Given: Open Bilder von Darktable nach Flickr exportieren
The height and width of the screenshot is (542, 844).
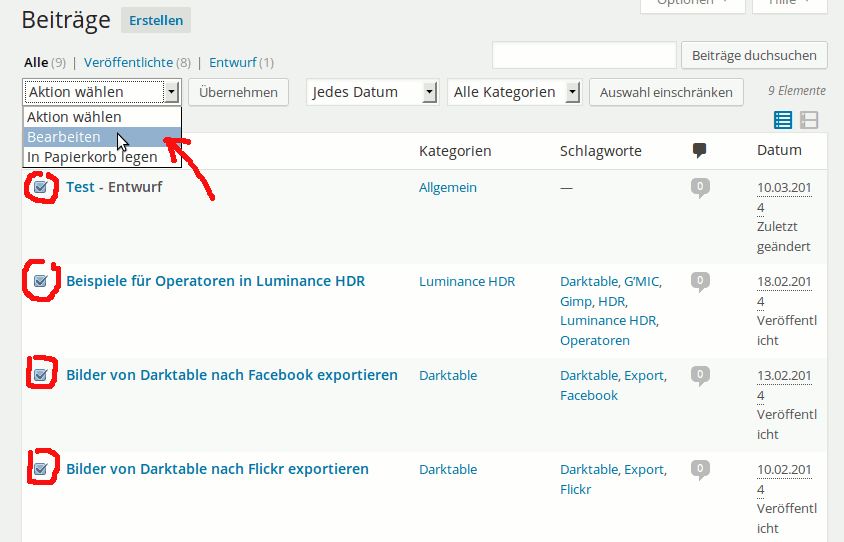Looking at the screenshot, I should pos(217,469).
